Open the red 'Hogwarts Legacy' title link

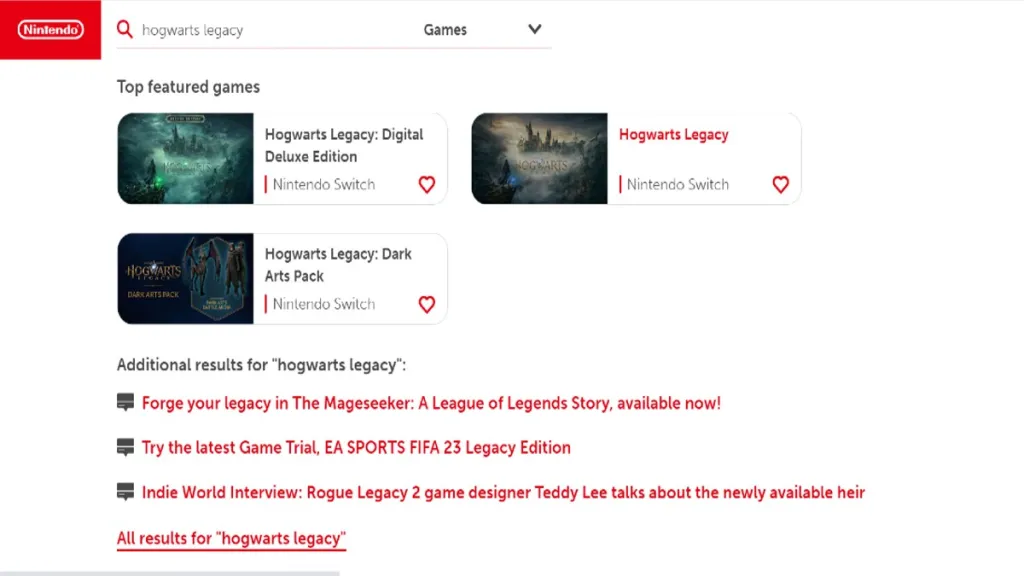[x=673, y=135]
